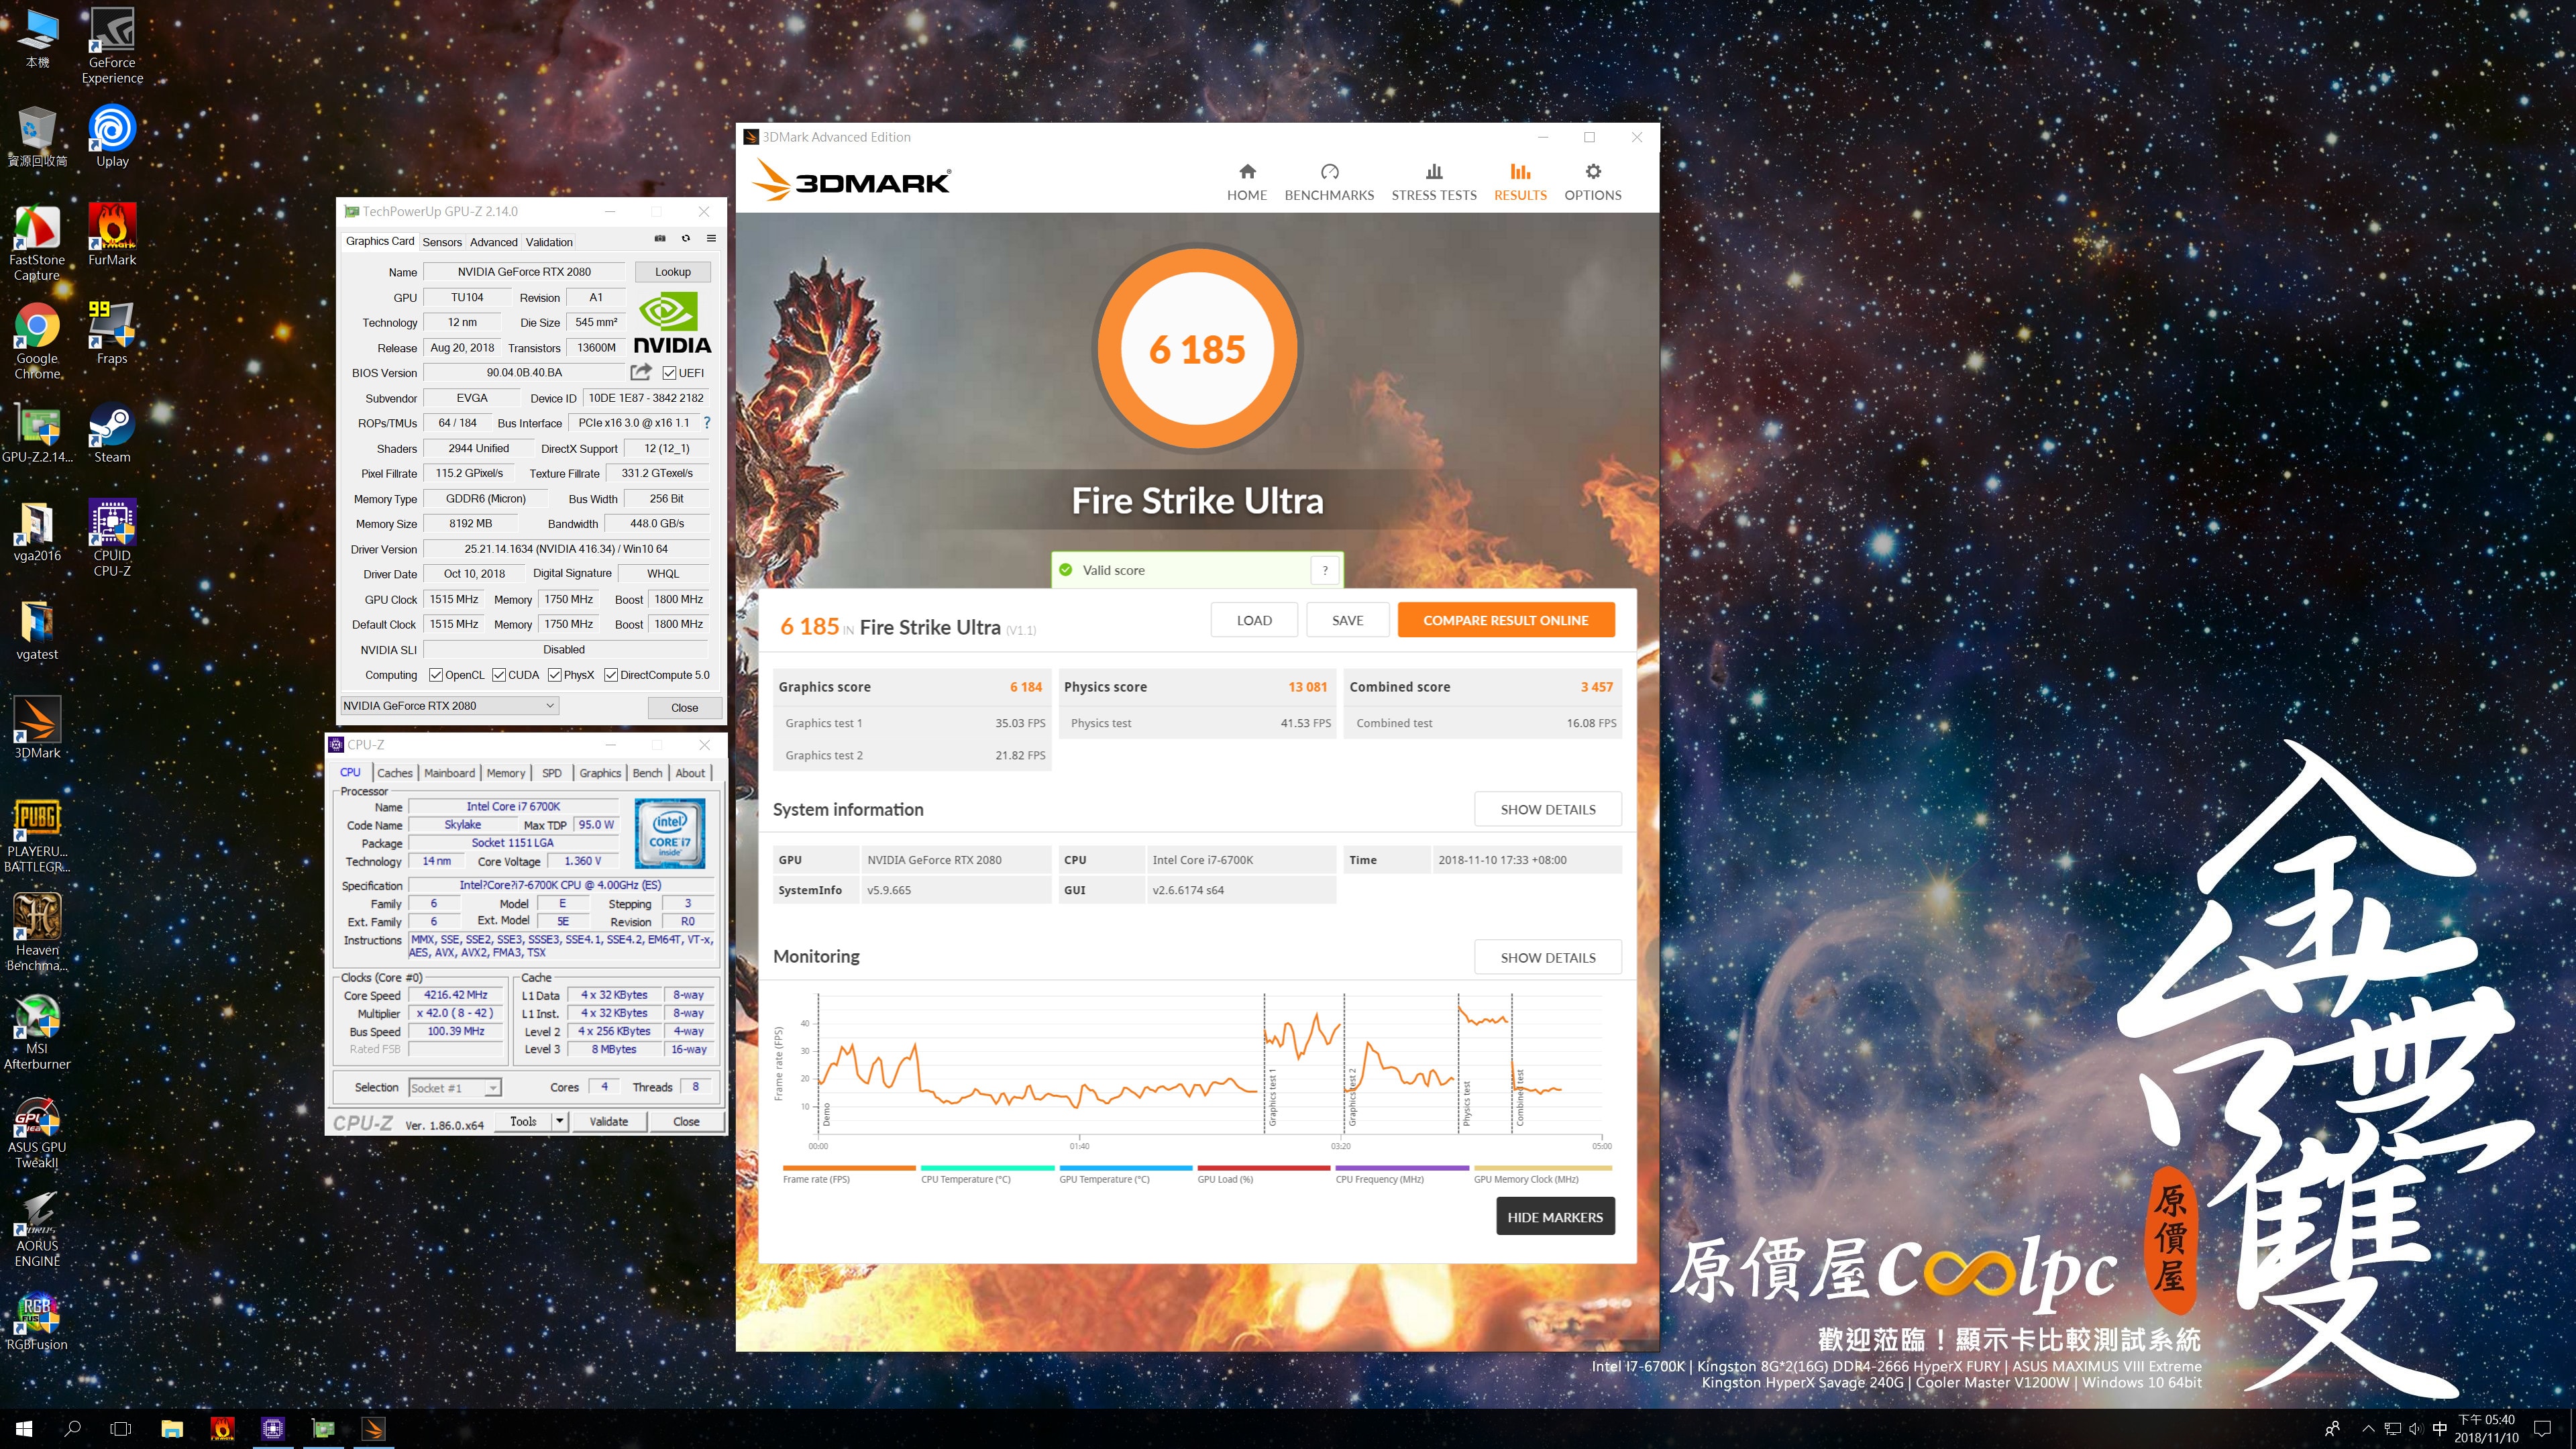Toggle the OpenCL checkbox in GPU-Z
Image resolution: width=2576 pixels, height=1449 pixels.
tap(435, 675)
